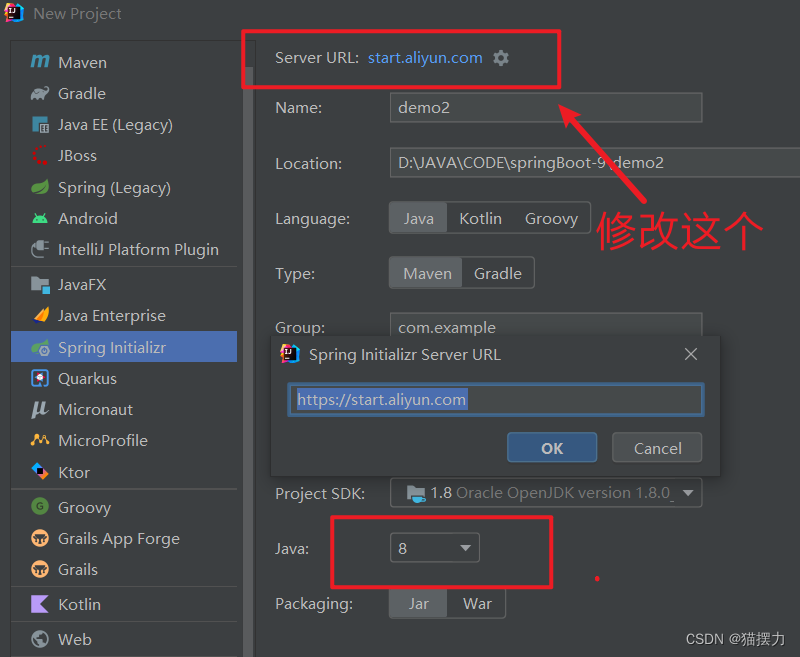Image resolution: width=800 pixels, height=657 pixels.
Task: Click the Android robot icon
Action: coord(40,218)
